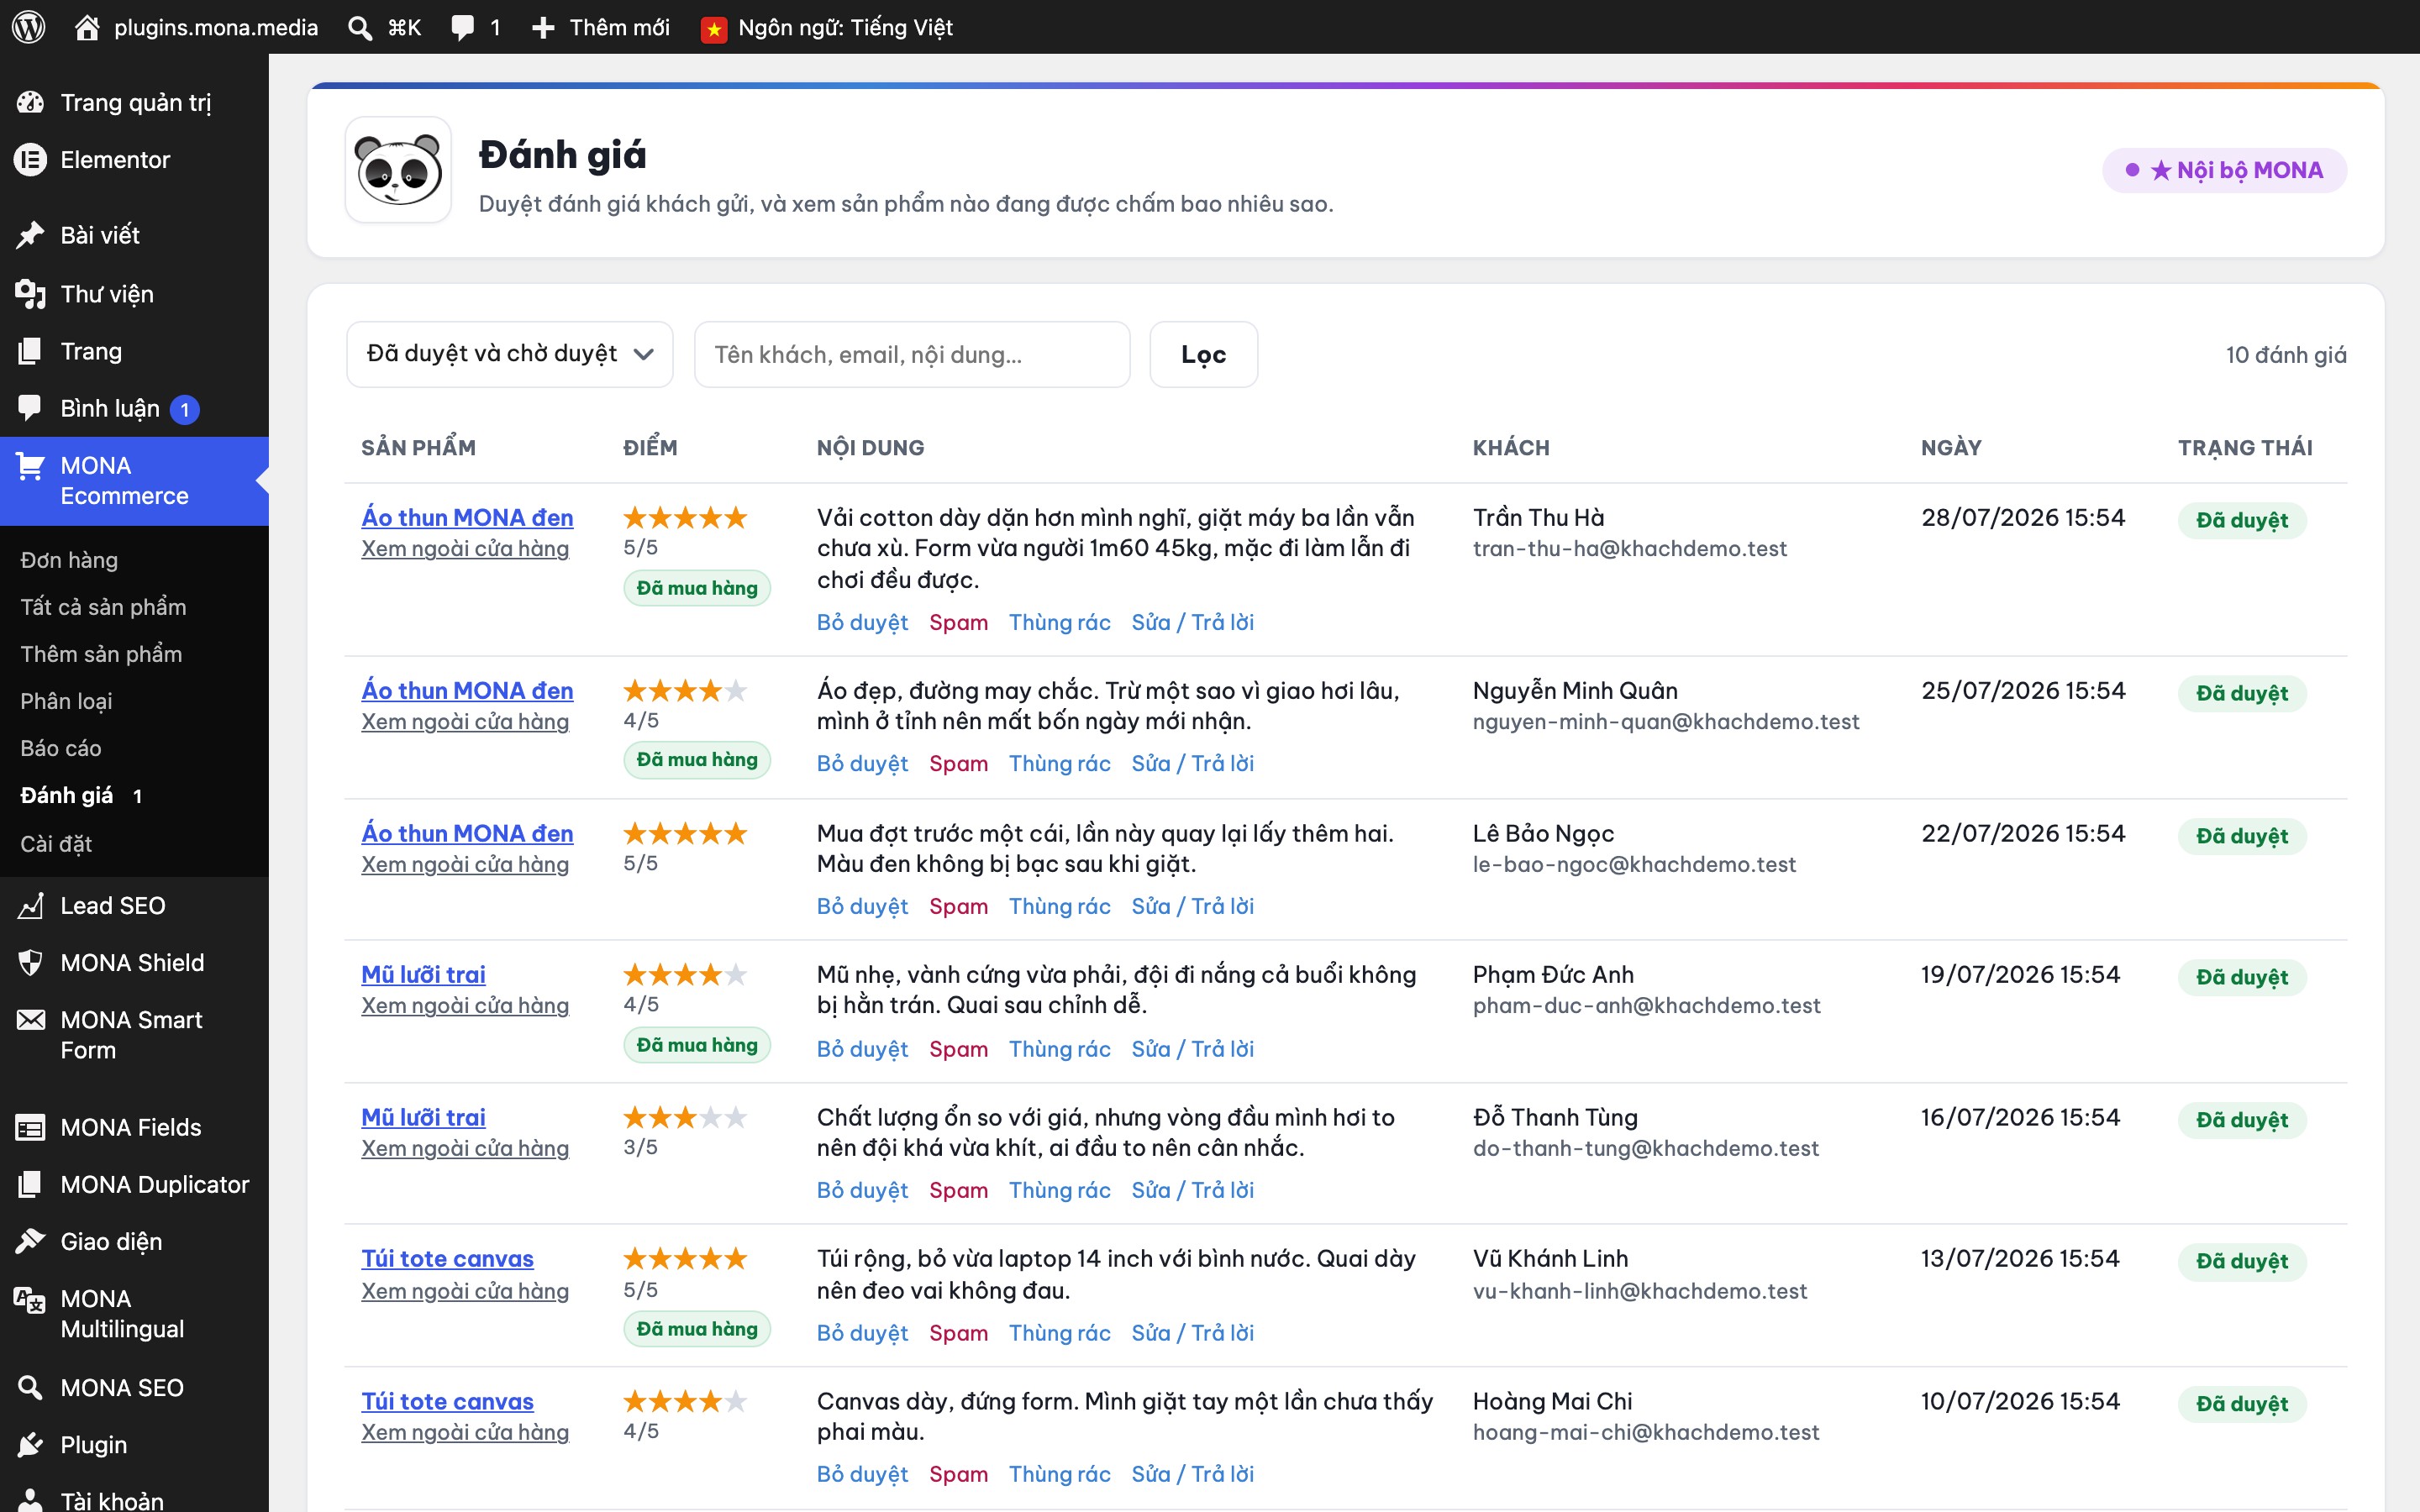Click the Thư viện media icon
The width and height of the screenshot is (2420, 1512).
[30, 294]
